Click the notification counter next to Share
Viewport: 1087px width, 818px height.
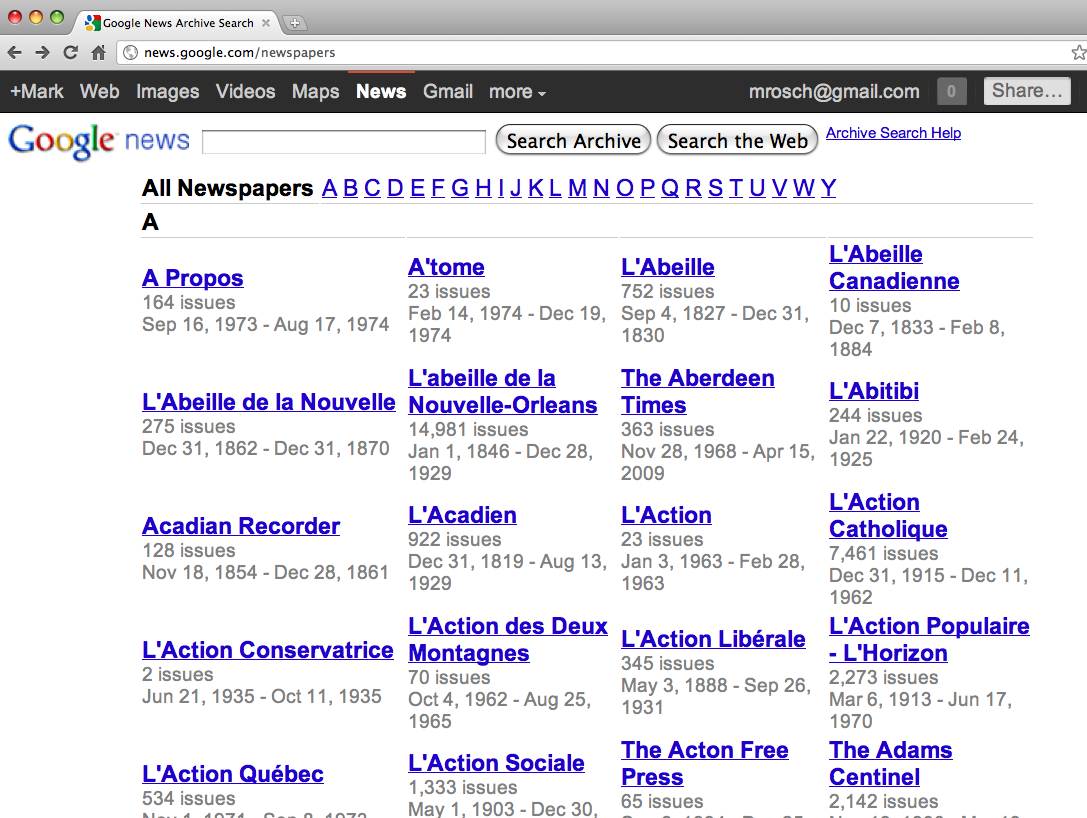click(951, 91)
